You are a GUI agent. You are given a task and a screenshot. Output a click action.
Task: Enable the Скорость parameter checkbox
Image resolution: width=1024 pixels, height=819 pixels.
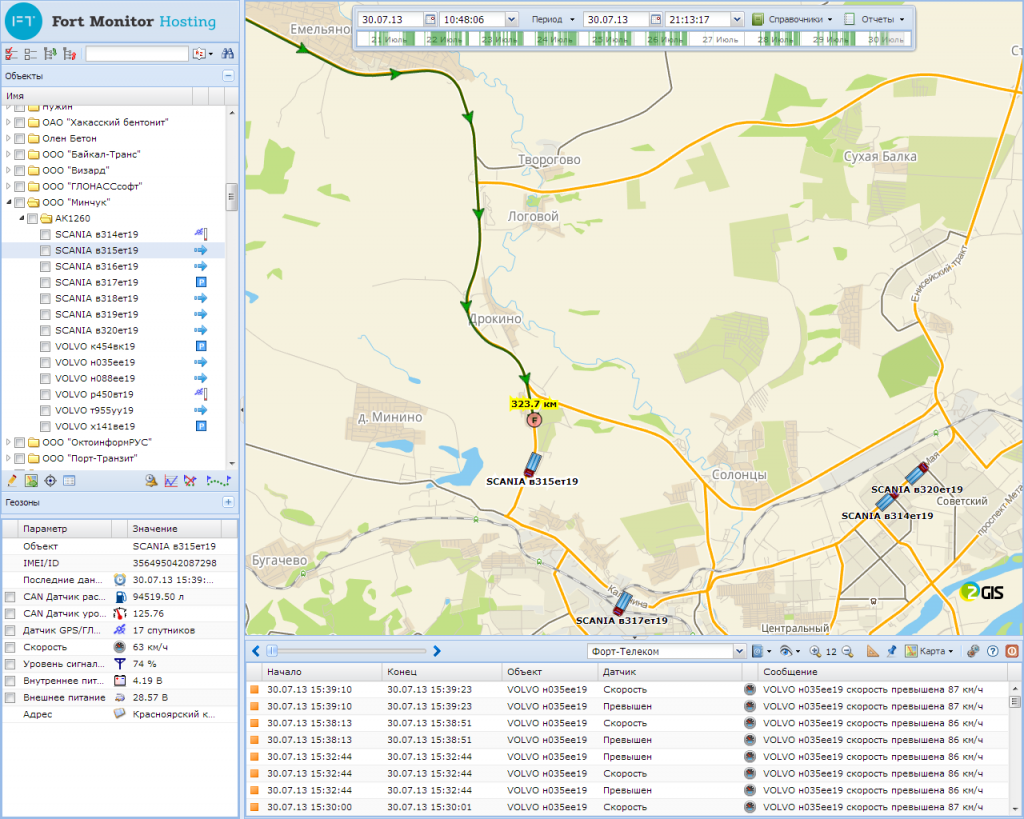[10, 647]
